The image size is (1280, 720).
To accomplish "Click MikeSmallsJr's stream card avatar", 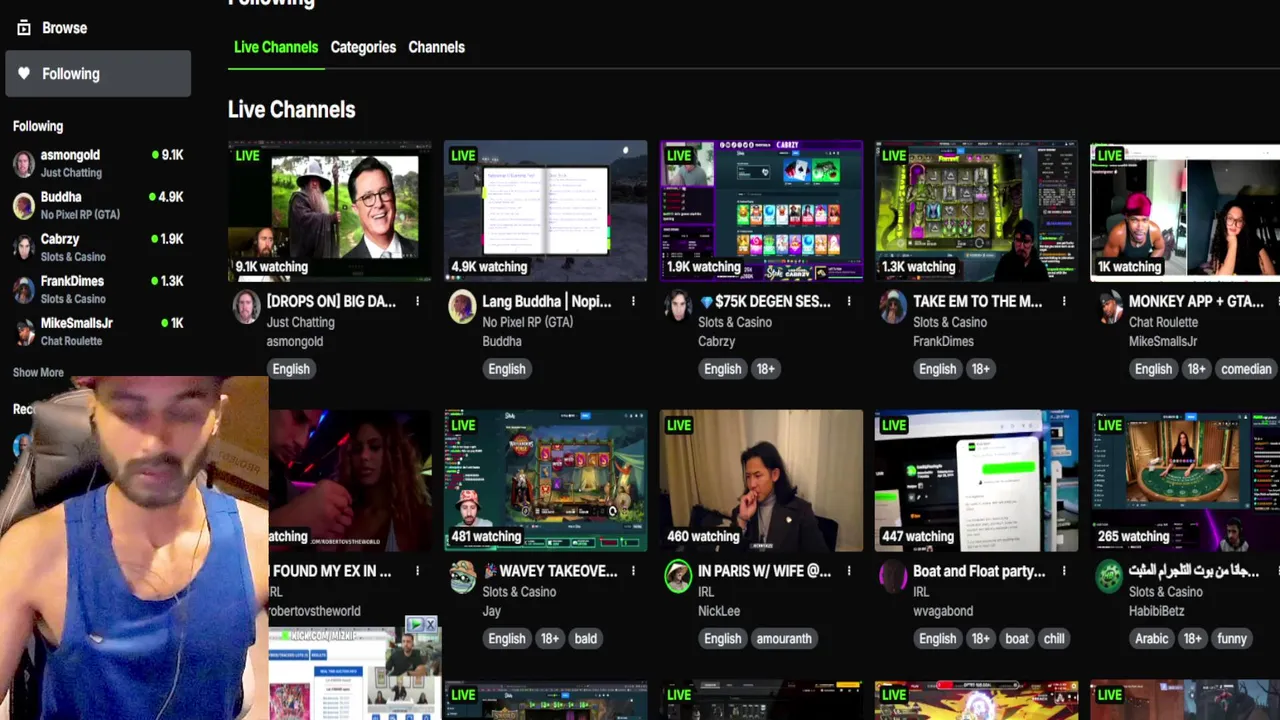I will pos(1109,308).
